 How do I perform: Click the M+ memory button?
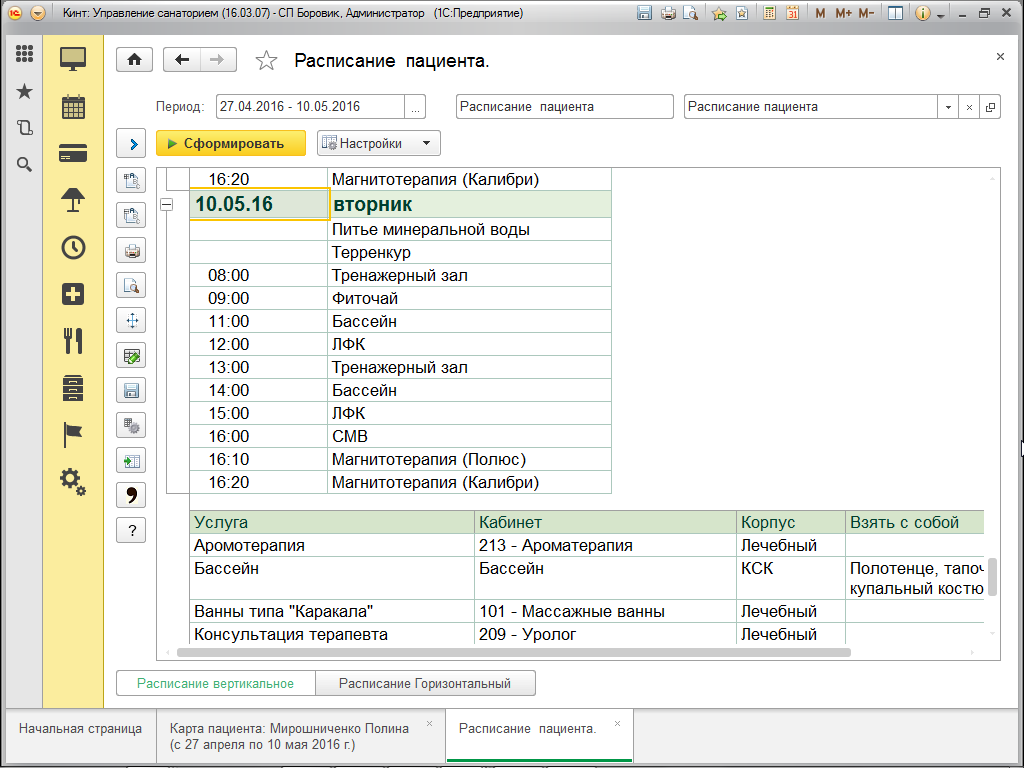pyautogui.click(x=843, y=13)
